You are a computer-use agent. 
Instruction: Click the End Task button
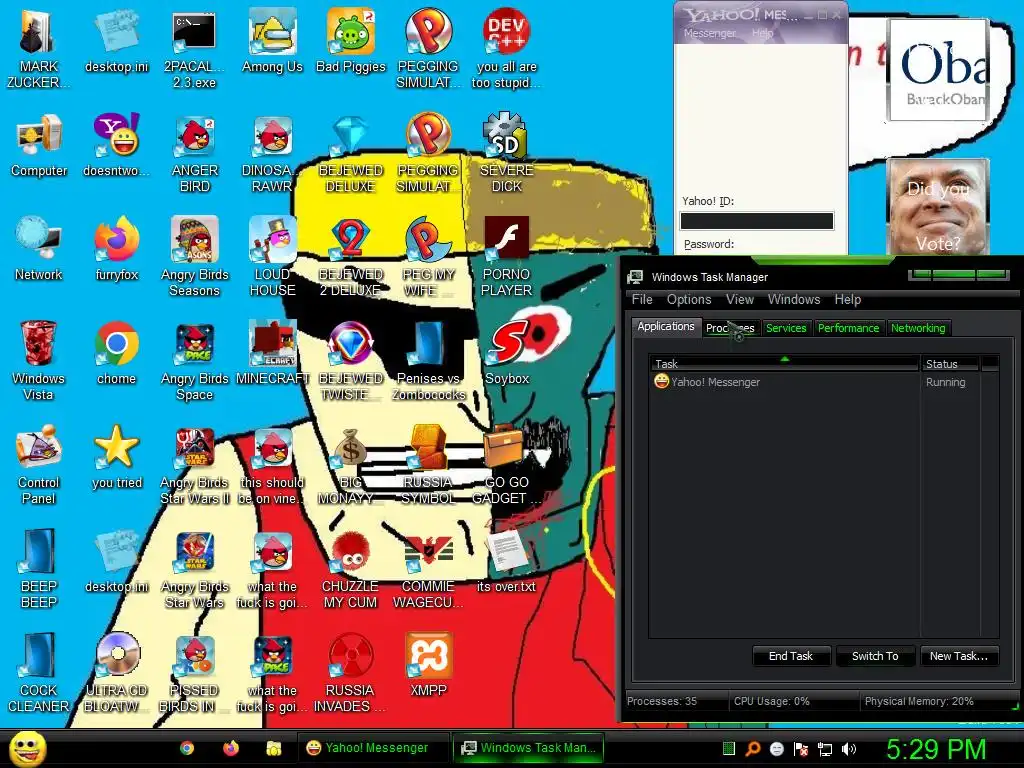click(791, 656)
